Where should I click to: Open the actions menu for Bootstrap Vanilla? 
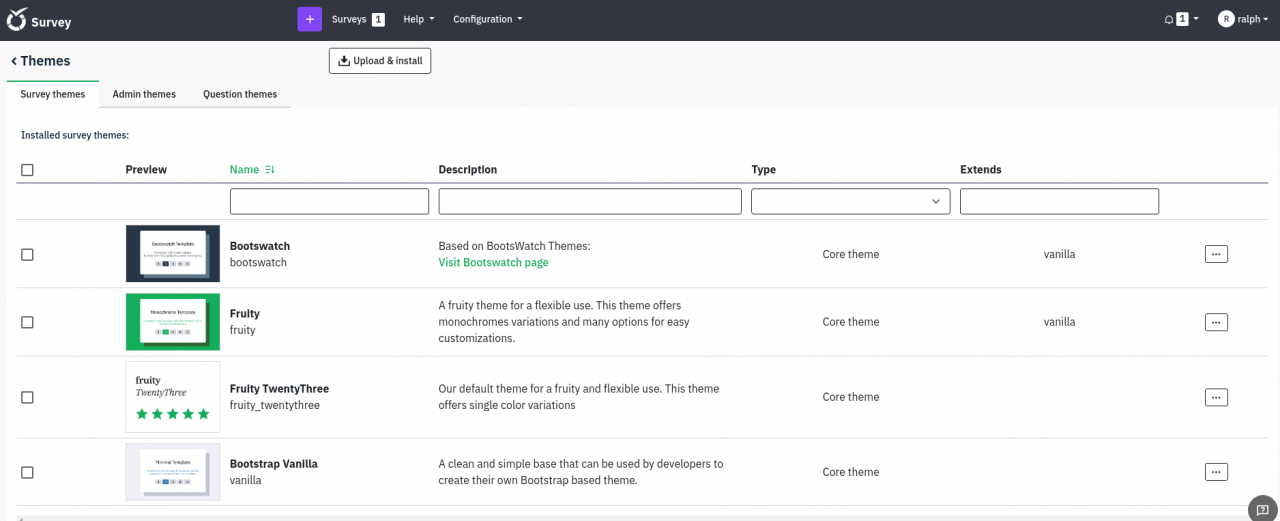(x=1216, y=472)
